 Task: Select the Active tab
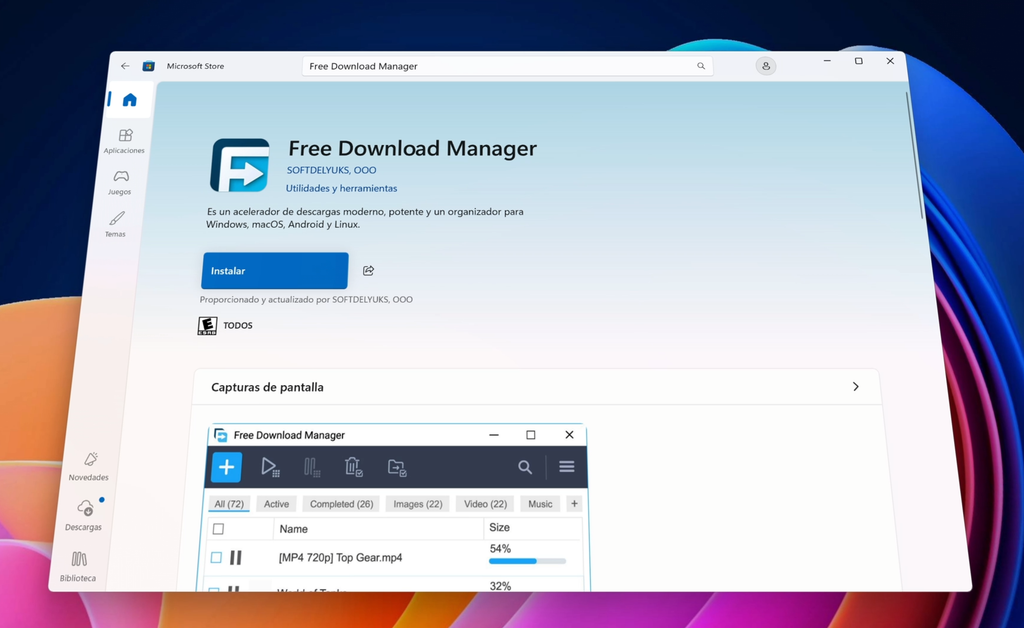(x=276, y=504)
